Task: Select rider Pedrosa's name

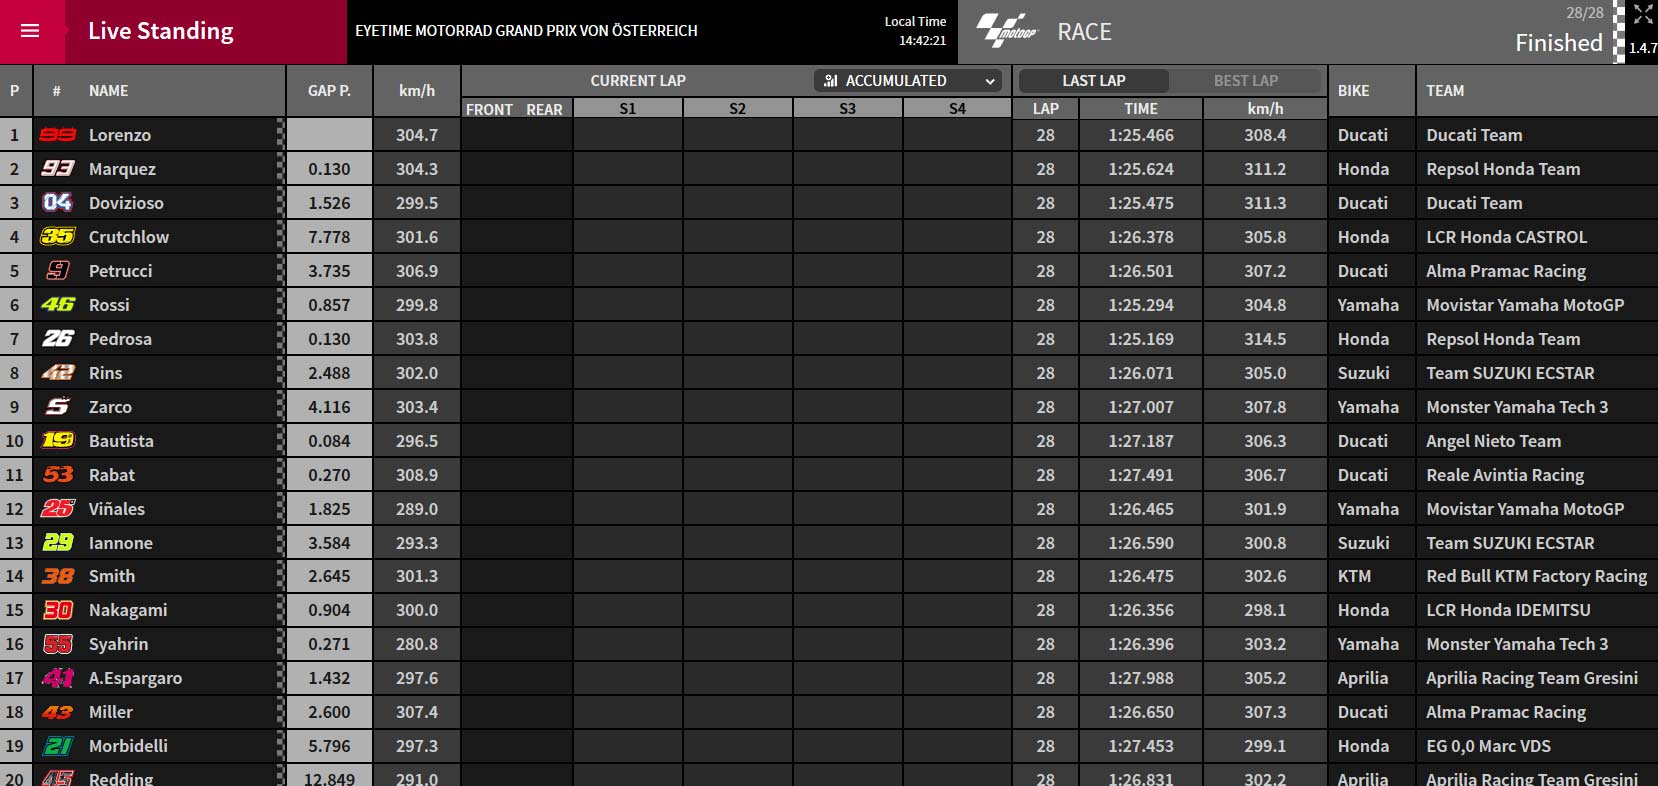Action: 120,339
